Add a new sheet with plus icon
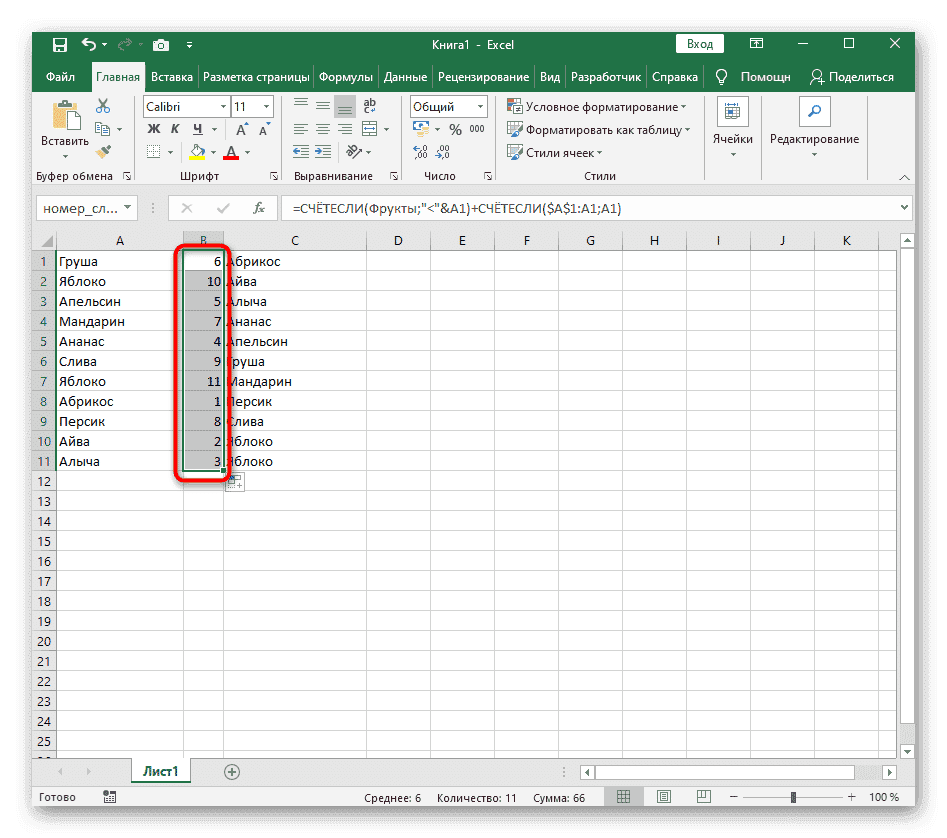This screenshot has width=947, height=838. pos(232,771)
